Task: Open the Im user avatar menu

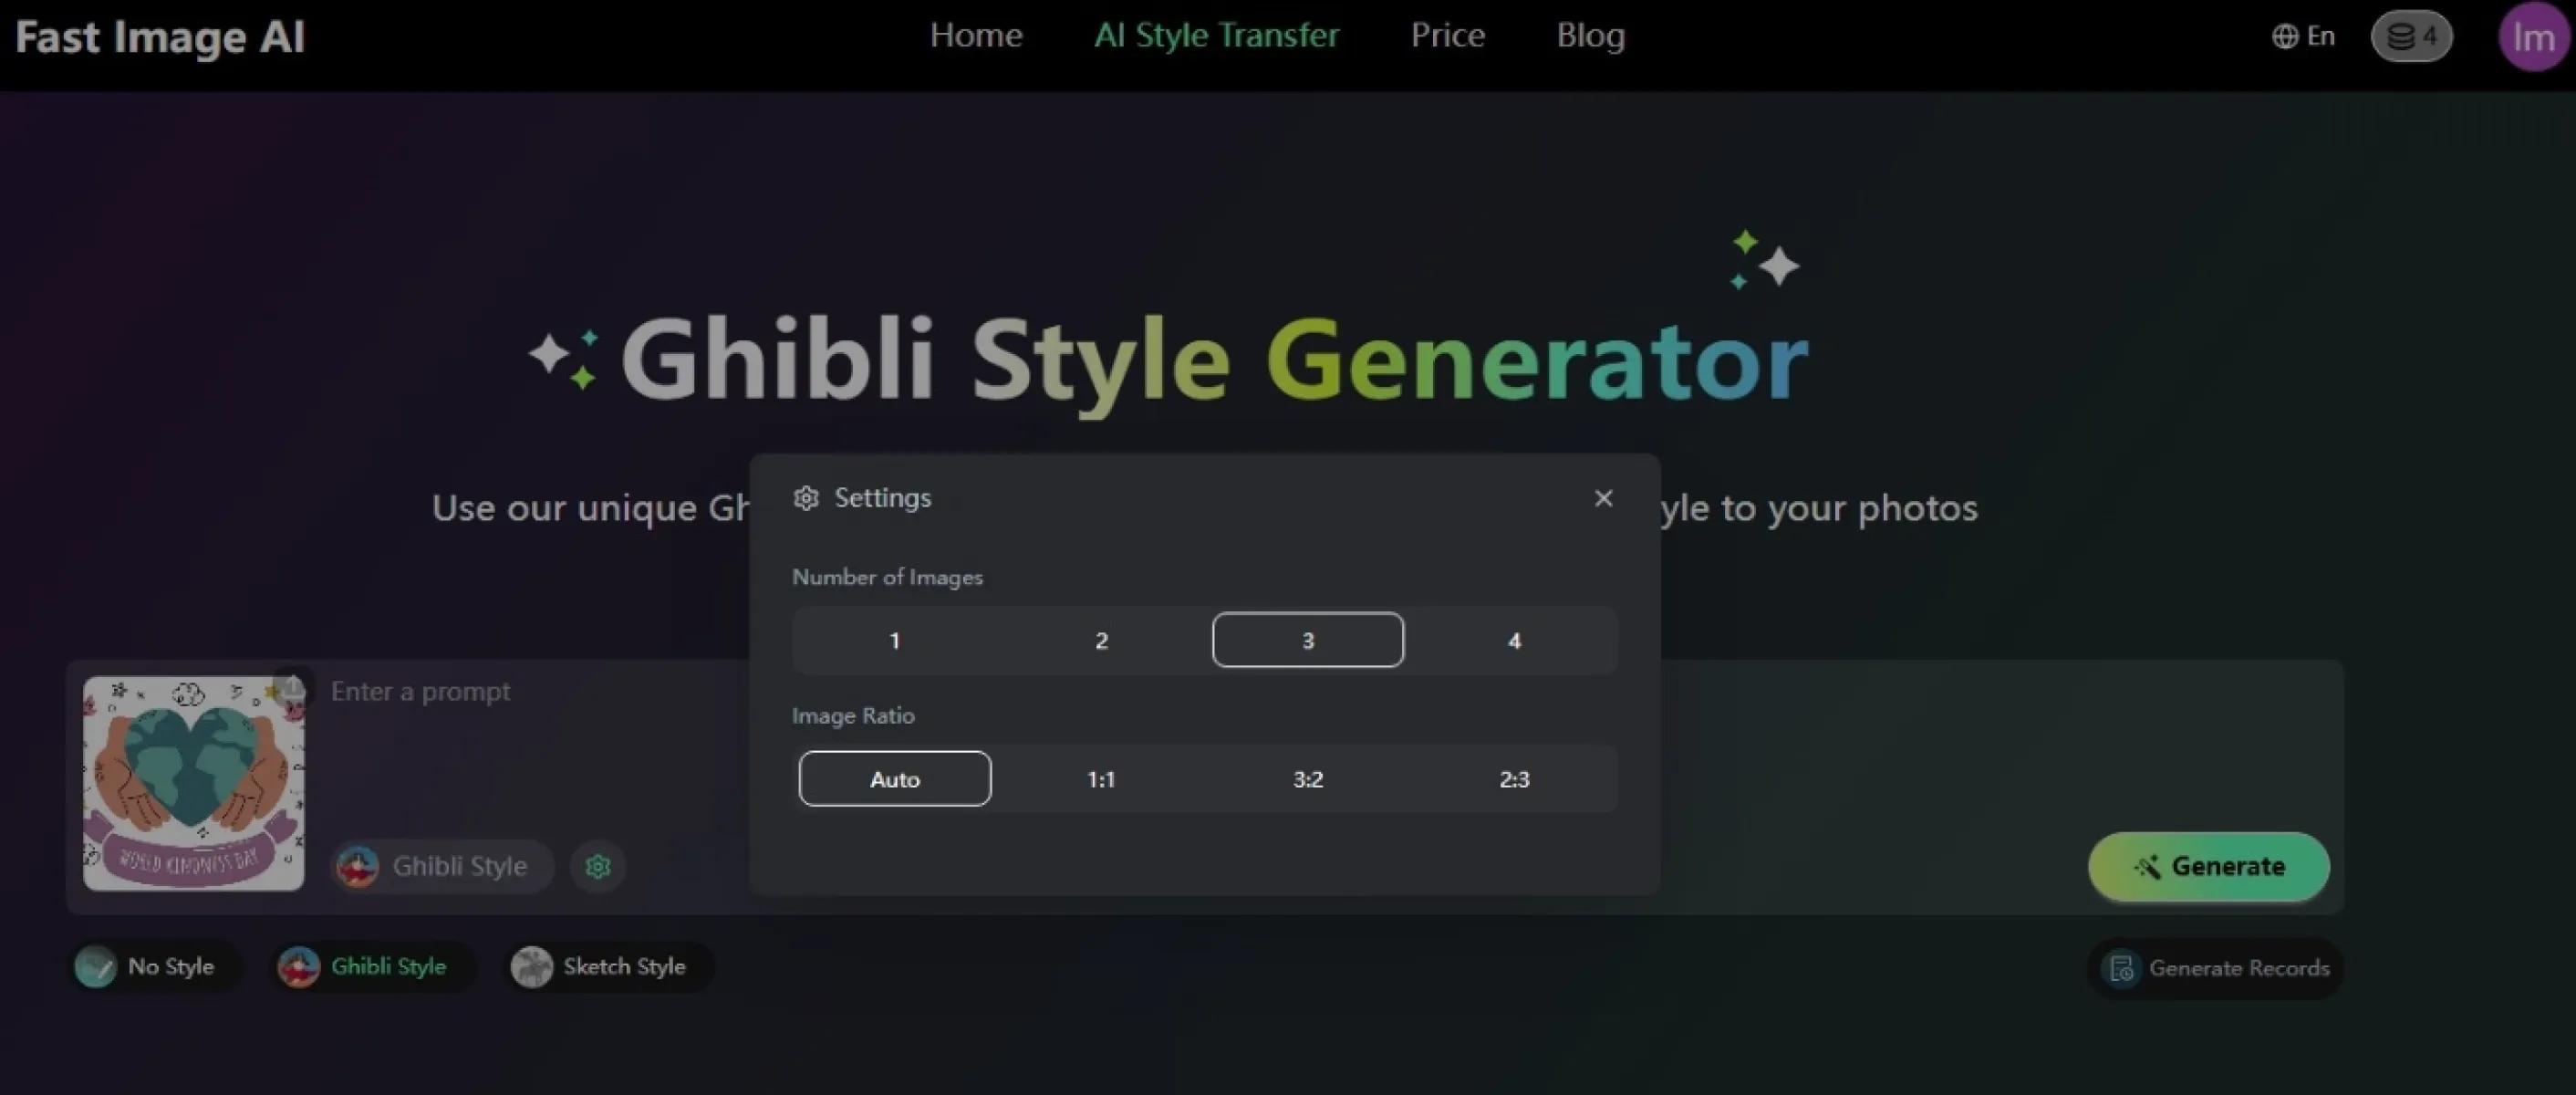Action: coord(2532,37)
